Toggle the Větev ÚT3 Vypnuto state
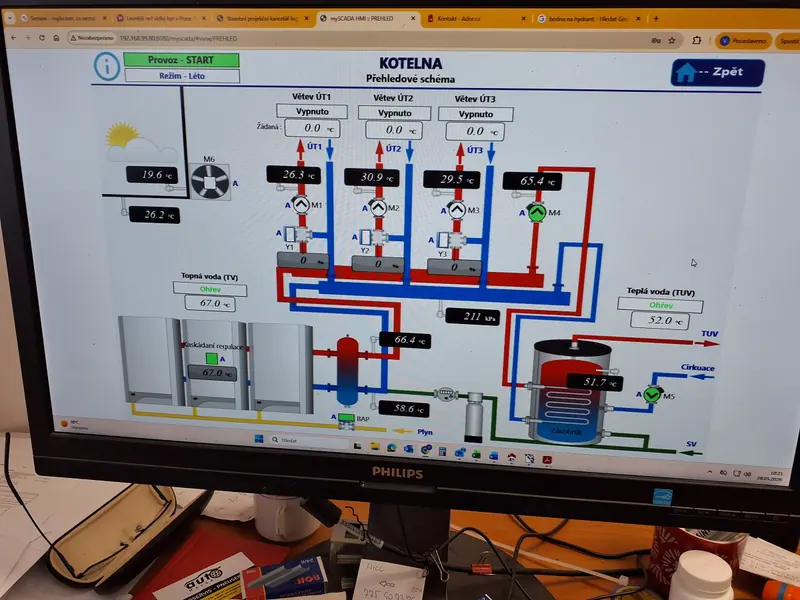Viewport: 800px width, 600px height. [x=476, y=114]
